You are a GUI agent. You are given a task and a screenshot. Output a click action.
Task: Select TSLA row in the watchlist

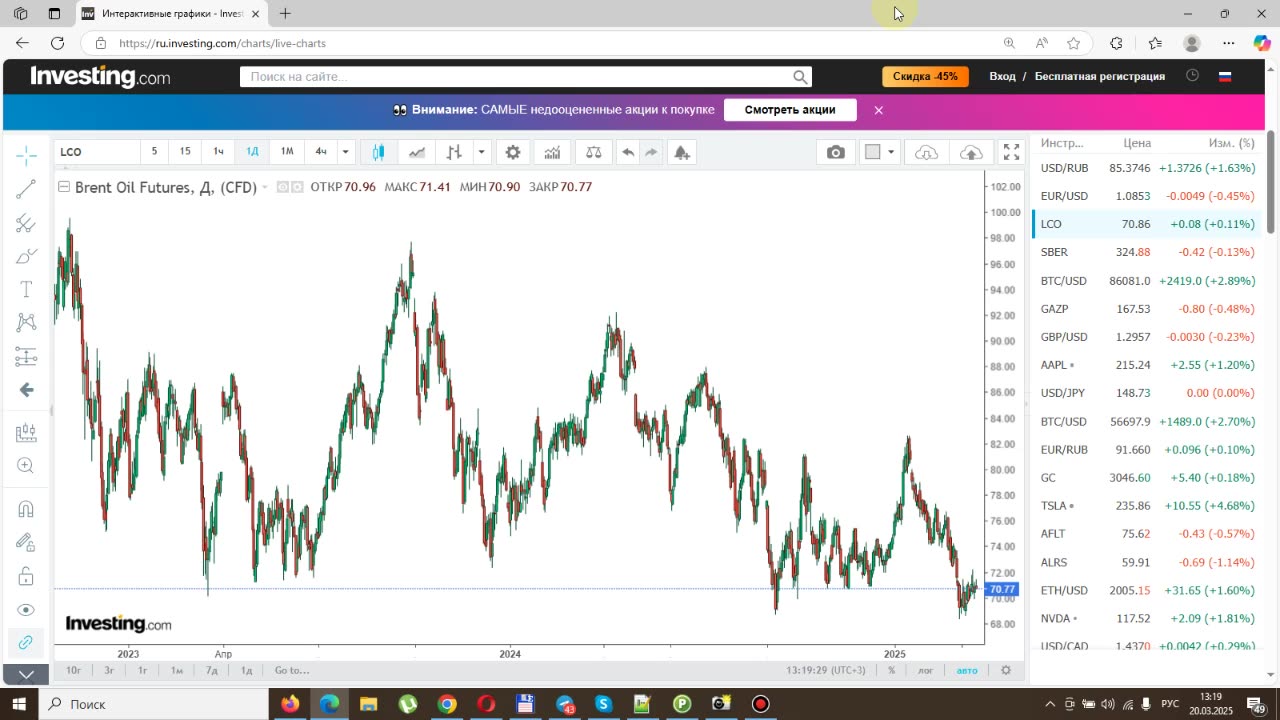1147,506
